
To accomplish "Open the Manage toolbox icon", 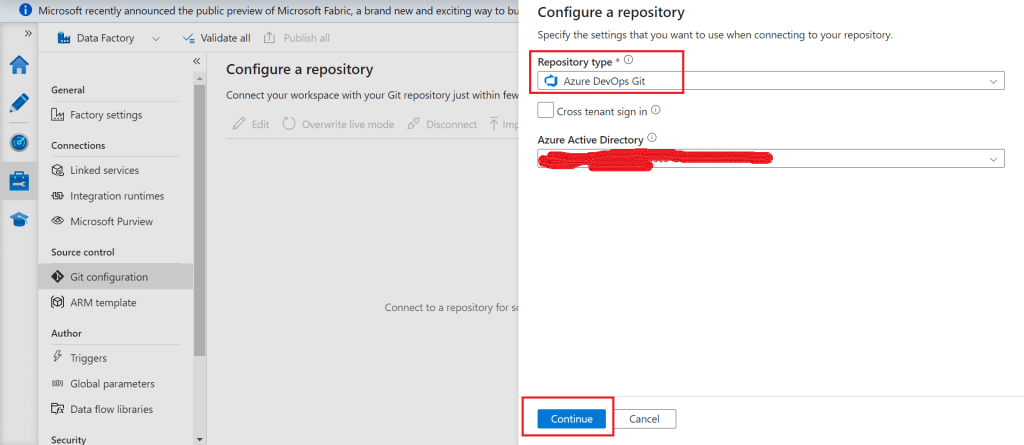I will tap(19, 181).
